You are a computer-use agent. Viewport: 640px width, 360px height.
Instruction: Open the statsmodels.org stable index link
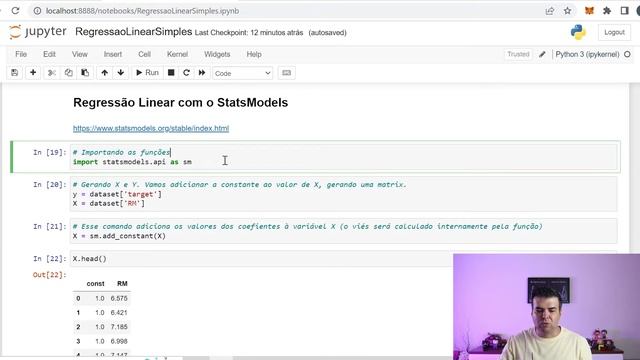[151, 128]
